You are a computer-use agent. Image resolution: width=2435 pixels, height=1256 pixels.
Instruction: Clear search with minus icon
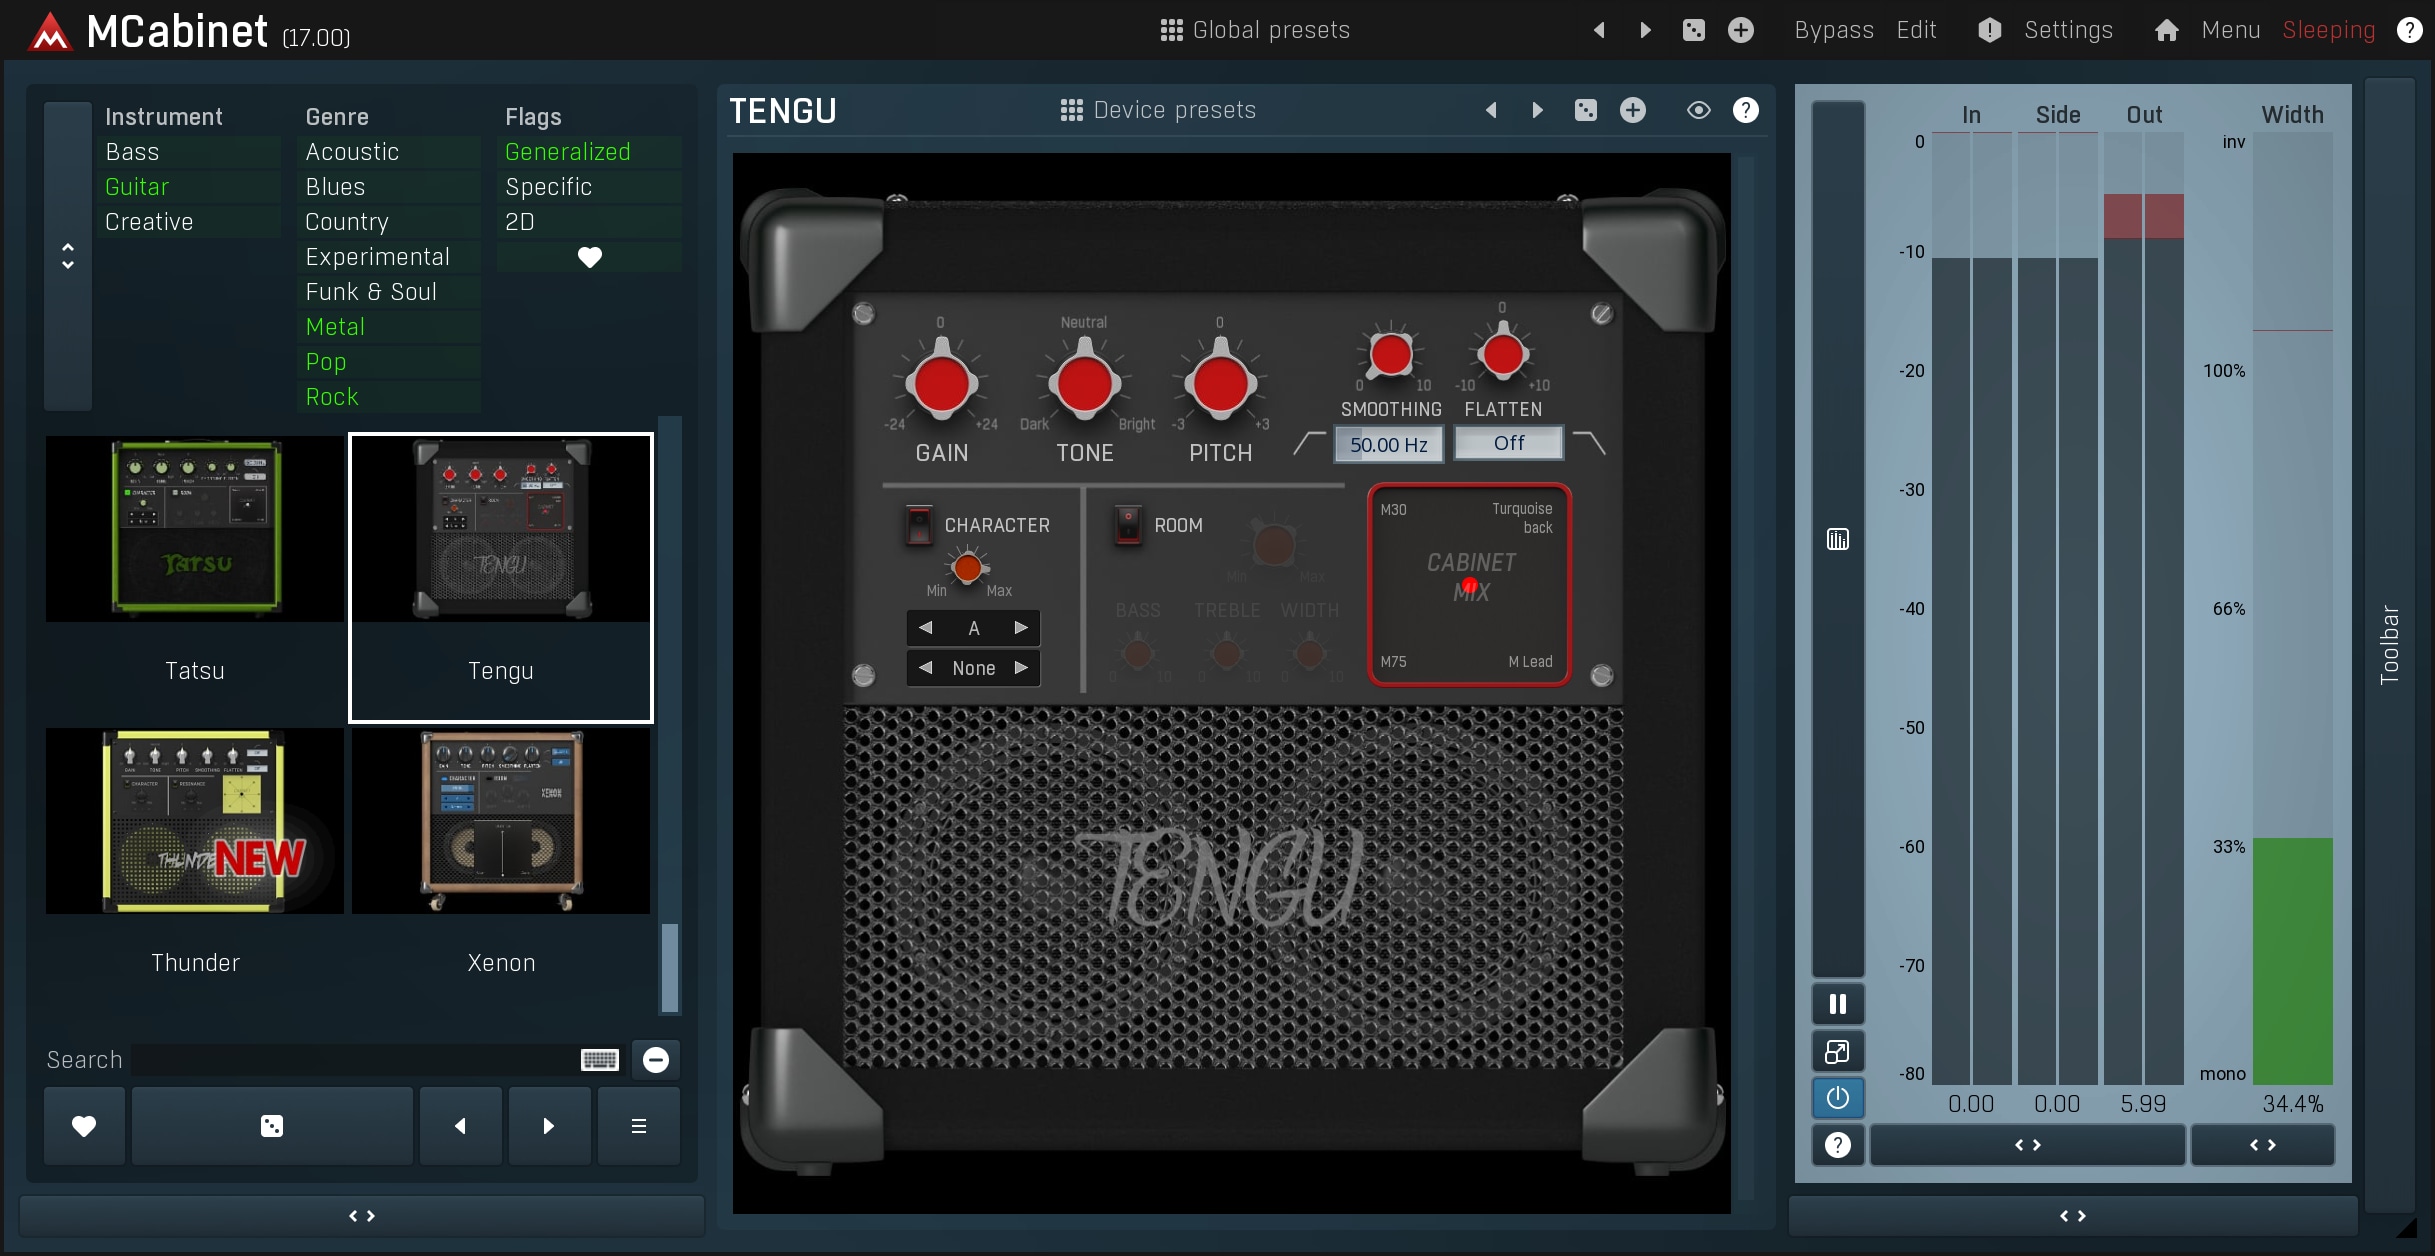656,1060
